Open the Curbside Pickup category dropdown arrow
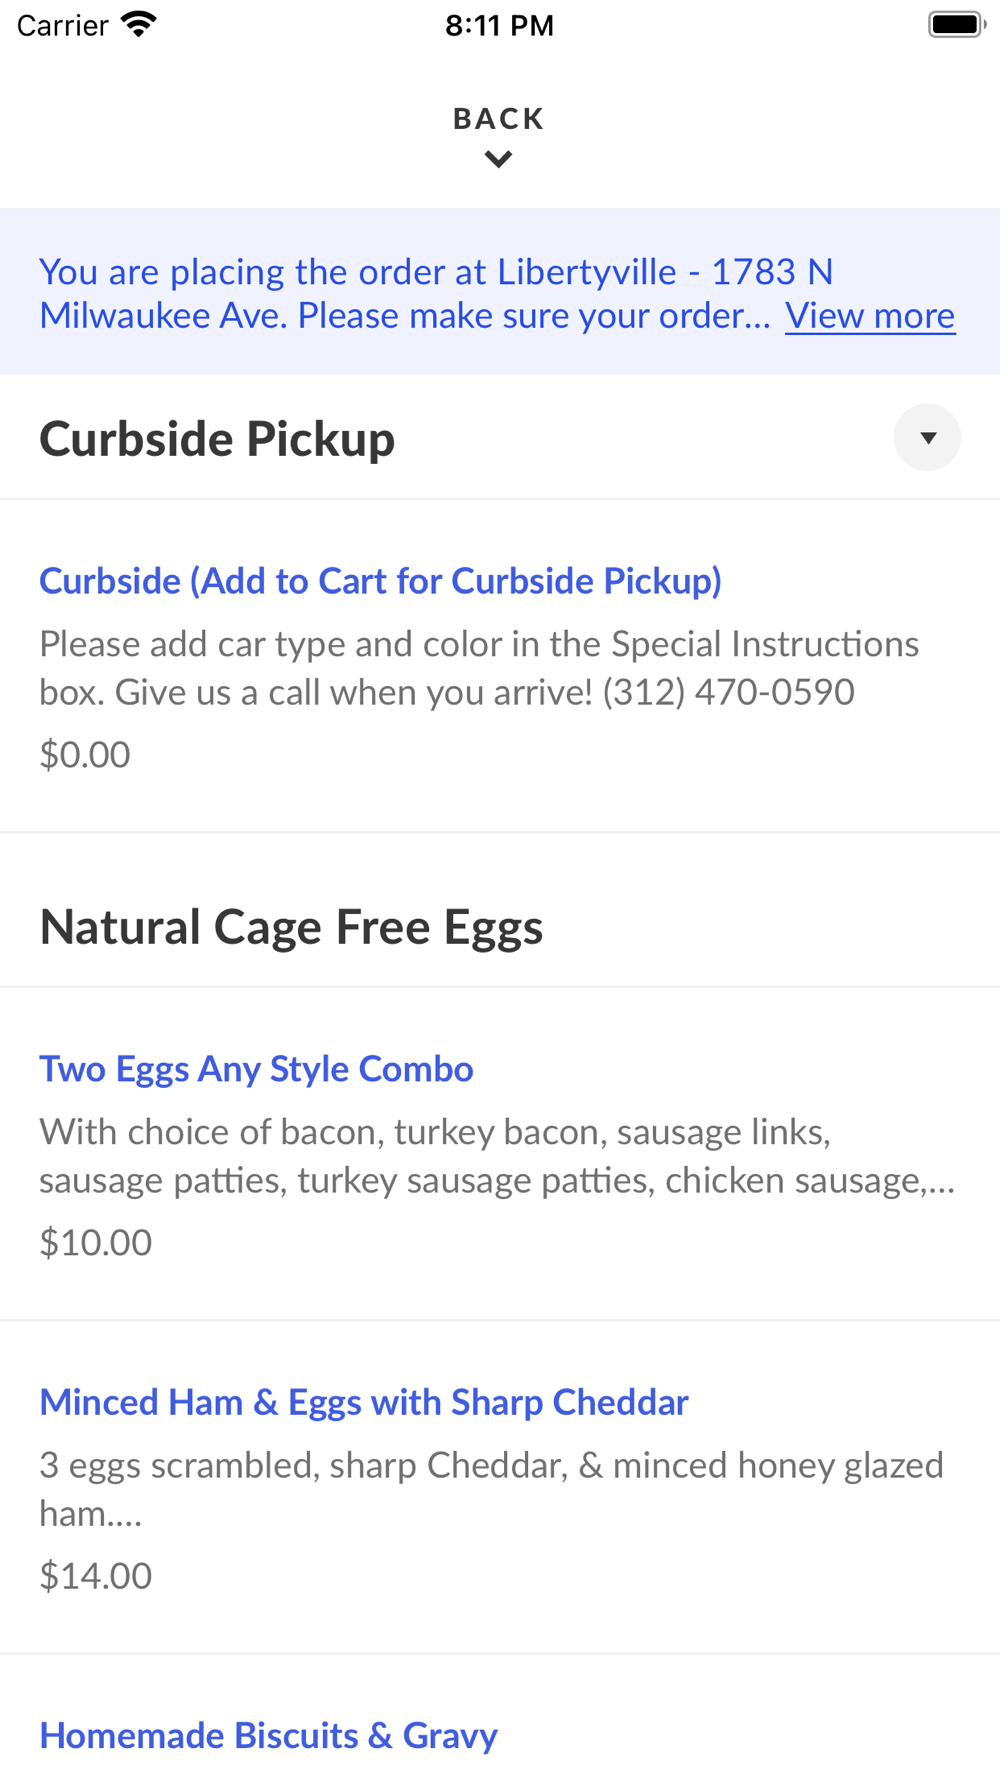The width and height of the screenshot is (1000, 1778). coord(927,438)
